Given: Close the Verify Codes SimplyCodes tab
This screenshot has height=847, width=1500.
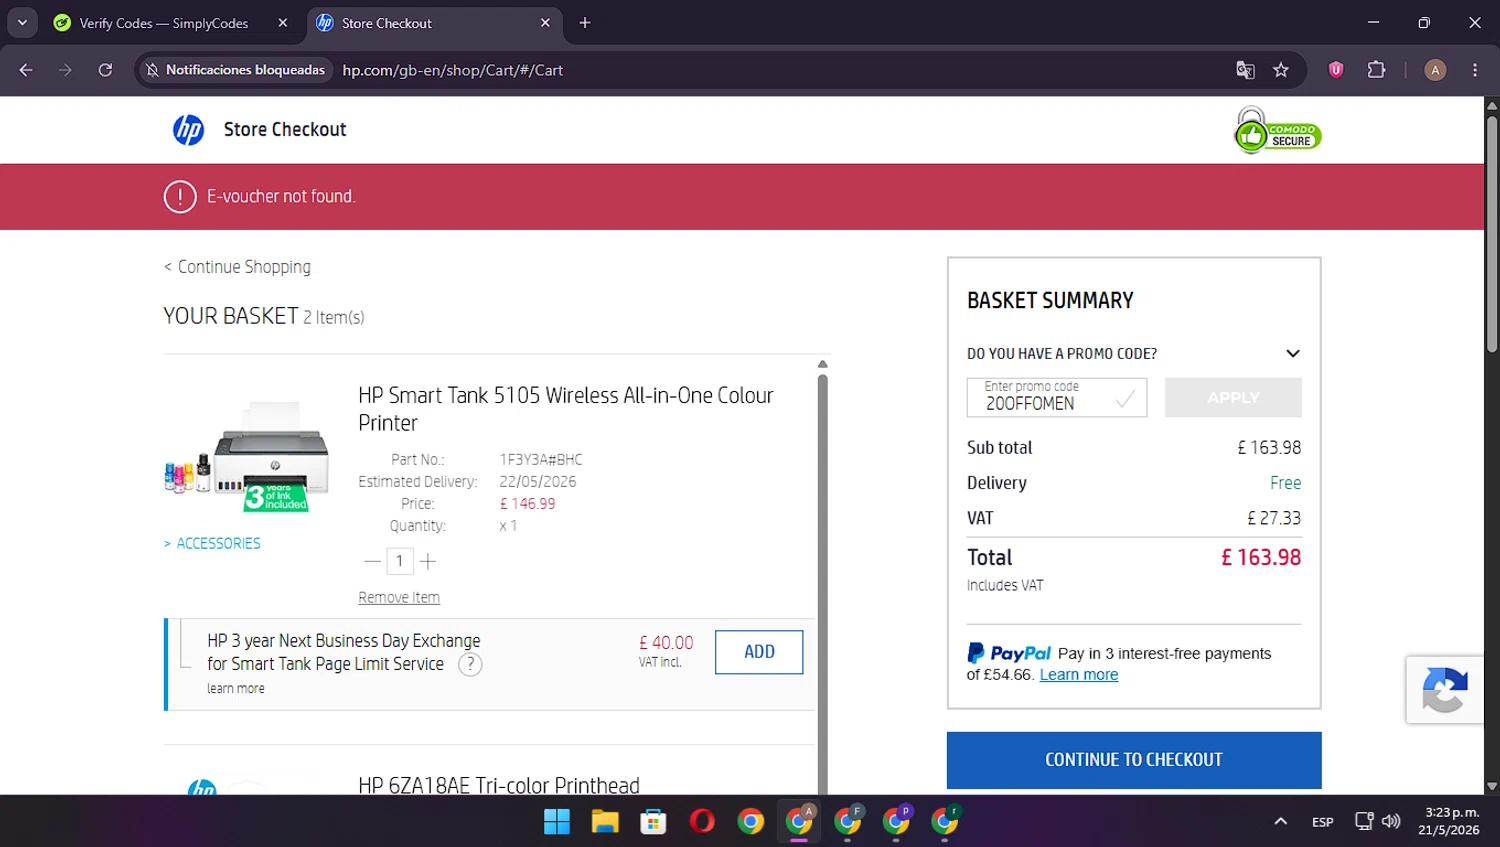Looking at the screenshot, I should [x=283, y=23].
